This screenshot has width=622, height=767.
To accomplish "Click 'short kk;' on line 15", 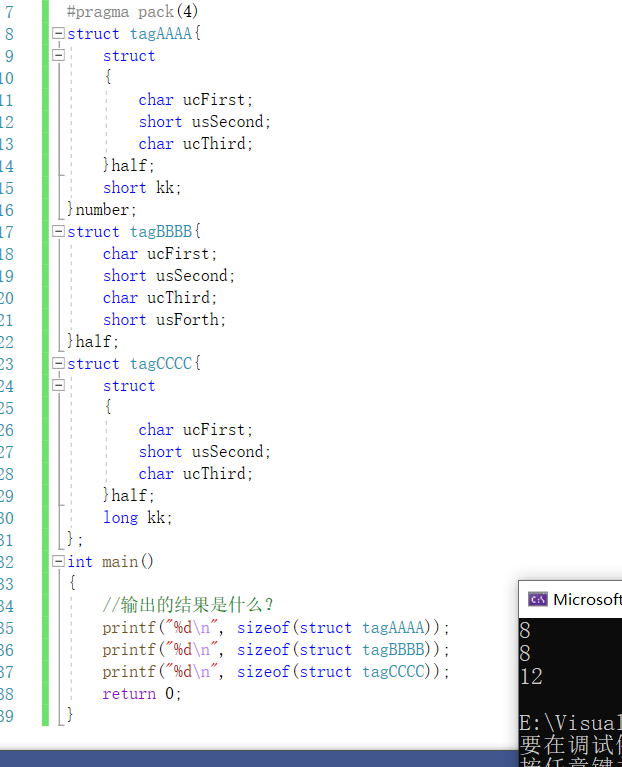I will [x=142, y=187].
